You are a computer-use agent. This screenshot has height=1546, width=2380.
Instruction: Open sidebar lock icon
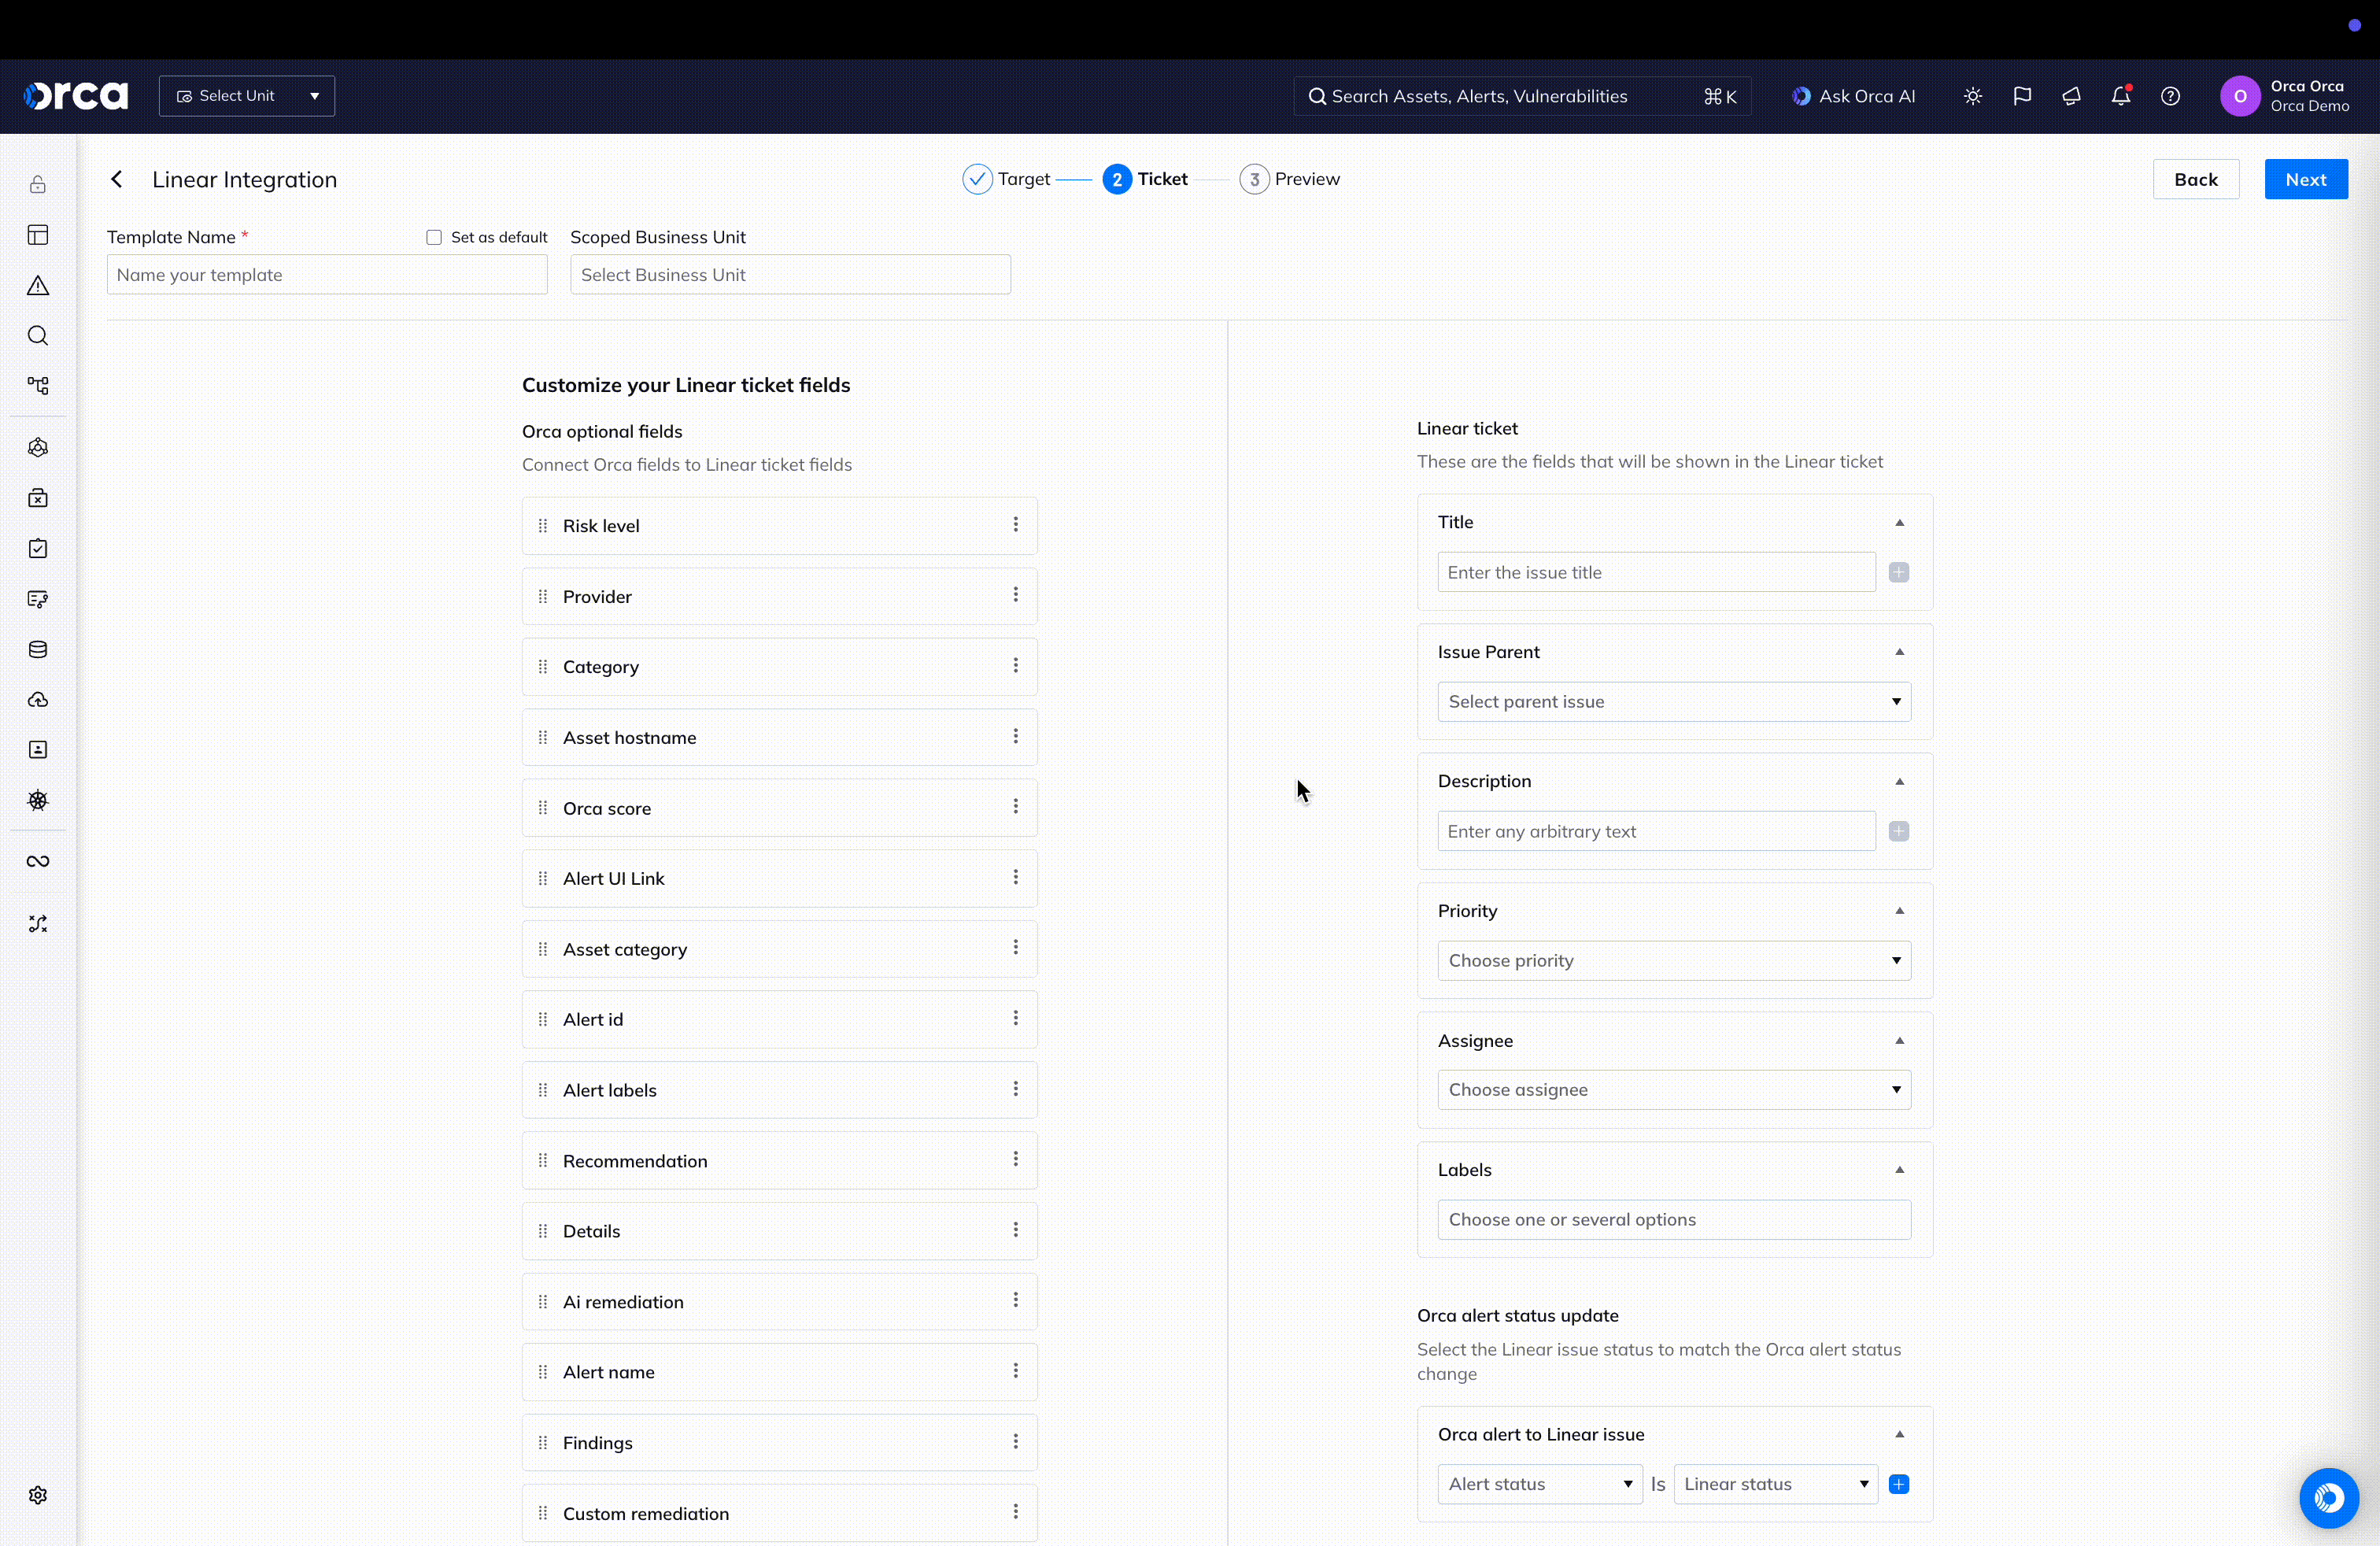click(x=38, y=185)
